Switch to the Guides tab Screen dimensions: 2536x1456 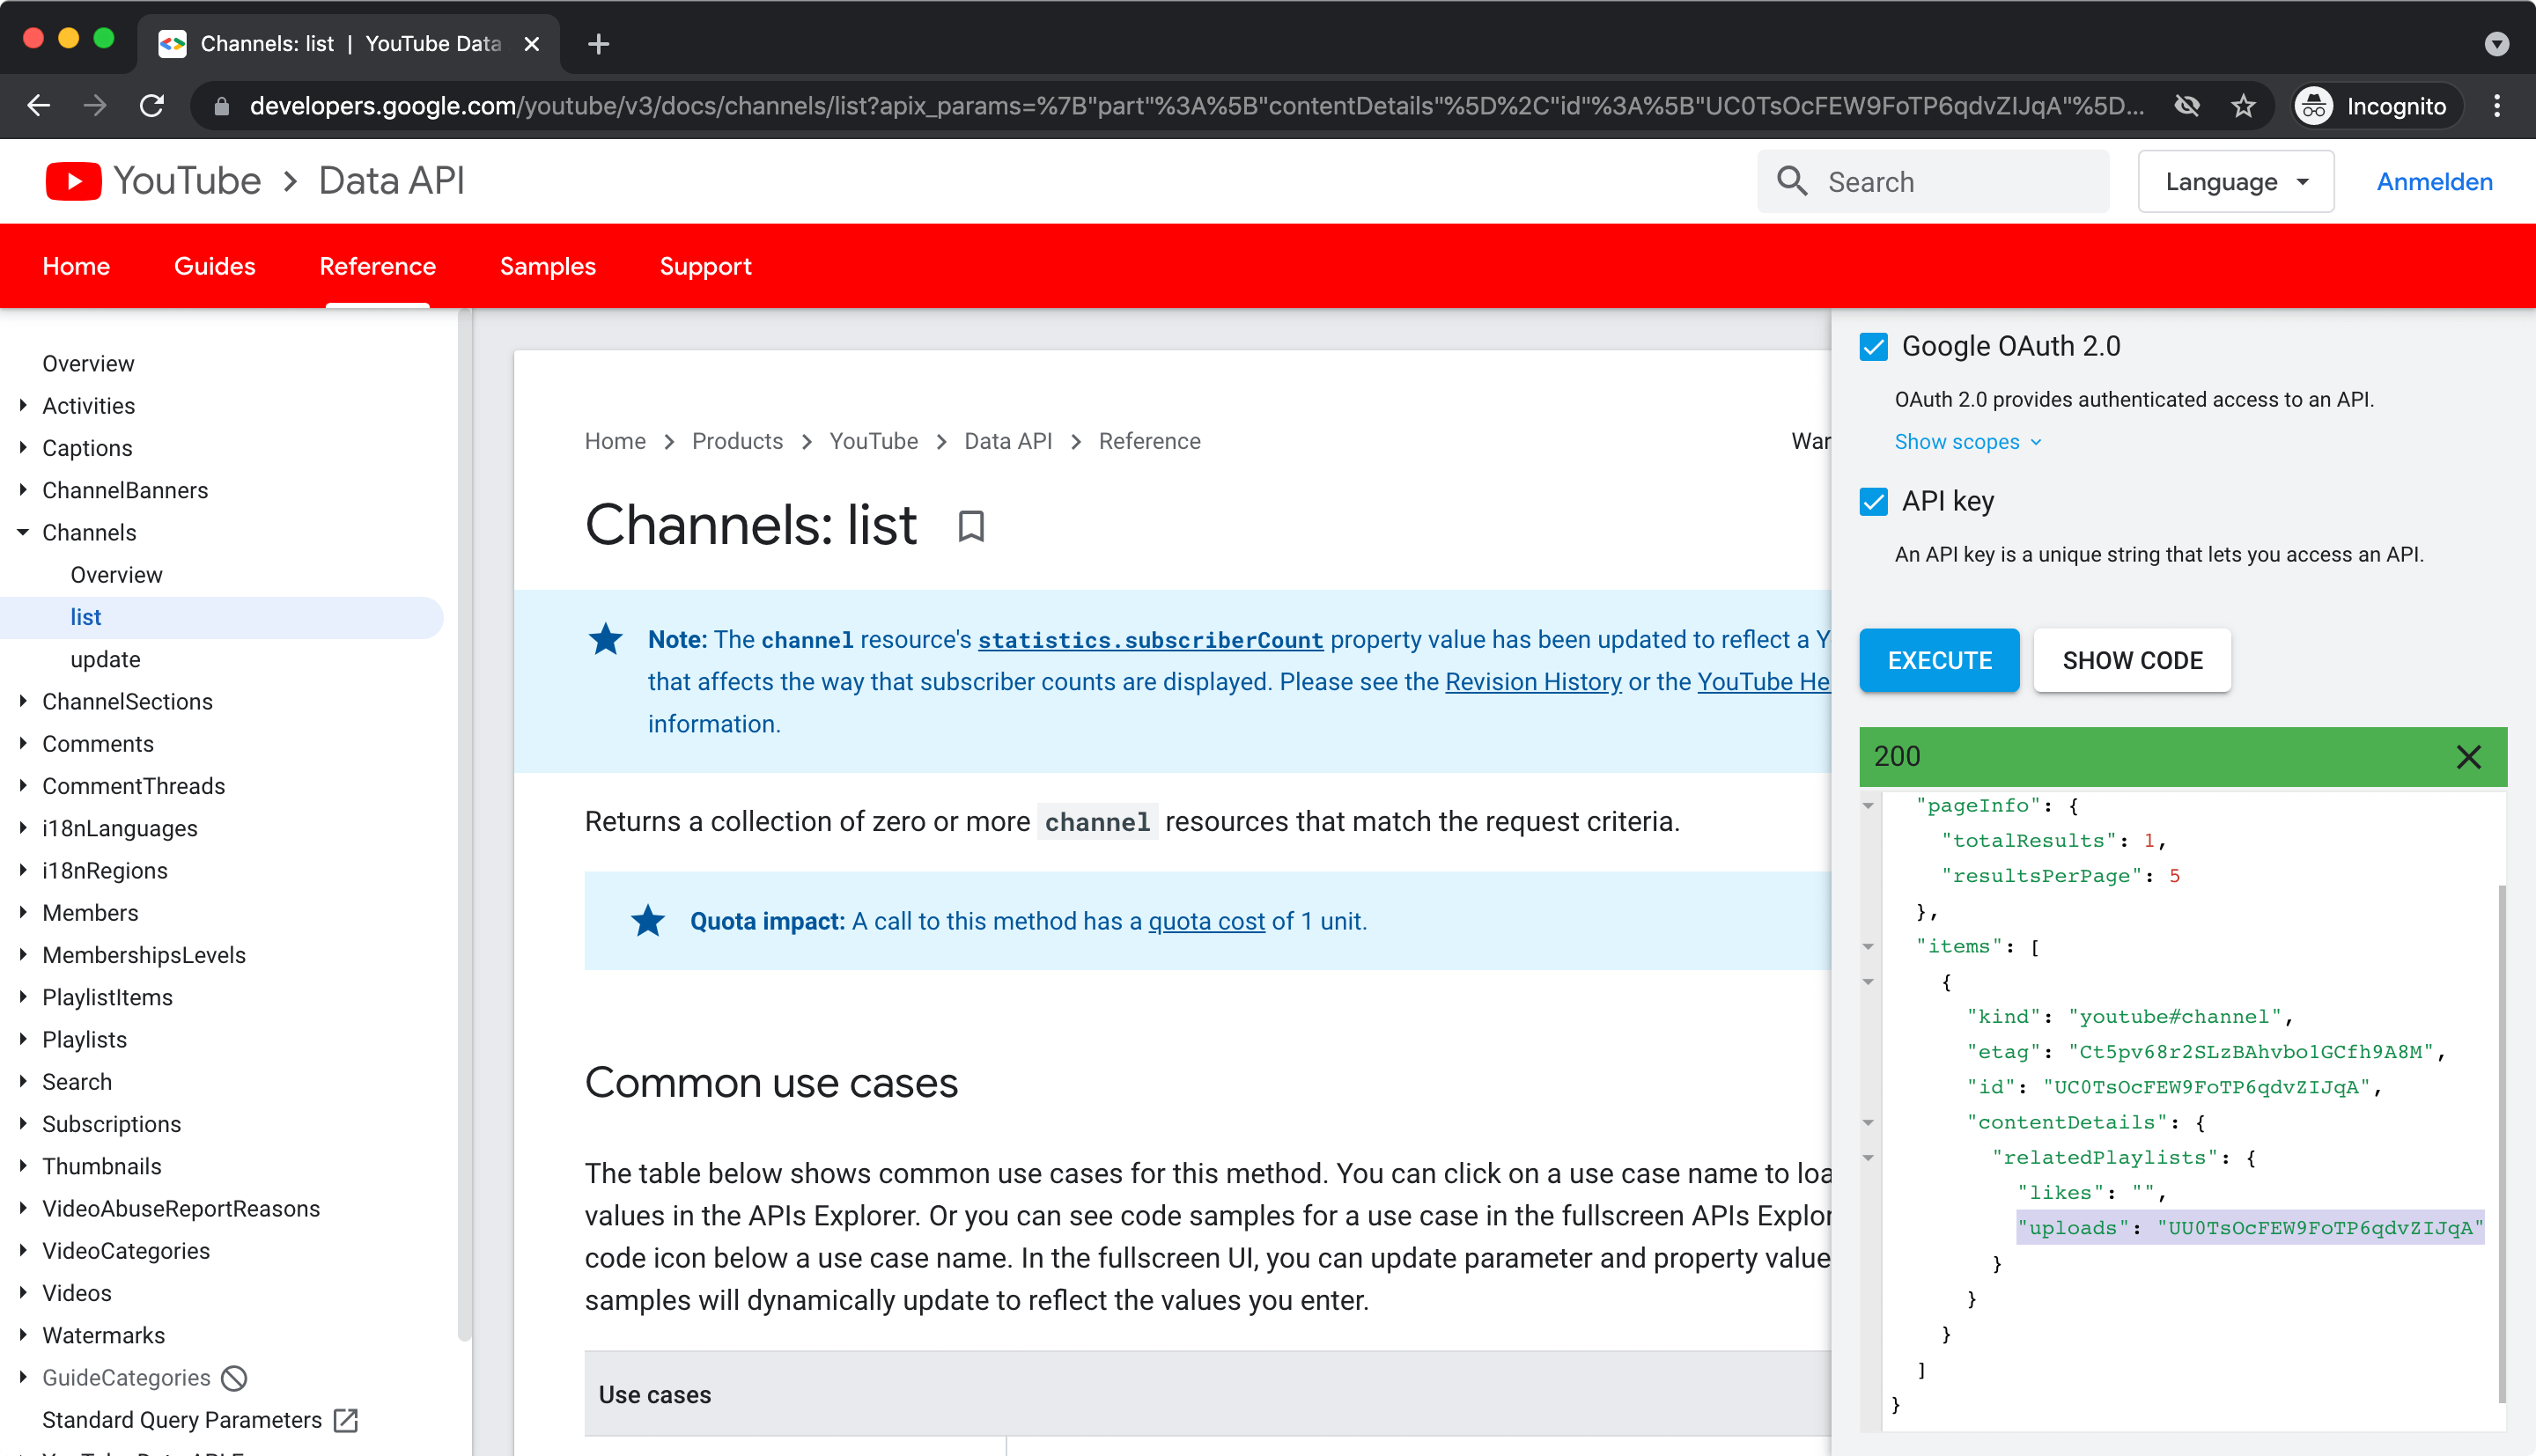[215, 266]
